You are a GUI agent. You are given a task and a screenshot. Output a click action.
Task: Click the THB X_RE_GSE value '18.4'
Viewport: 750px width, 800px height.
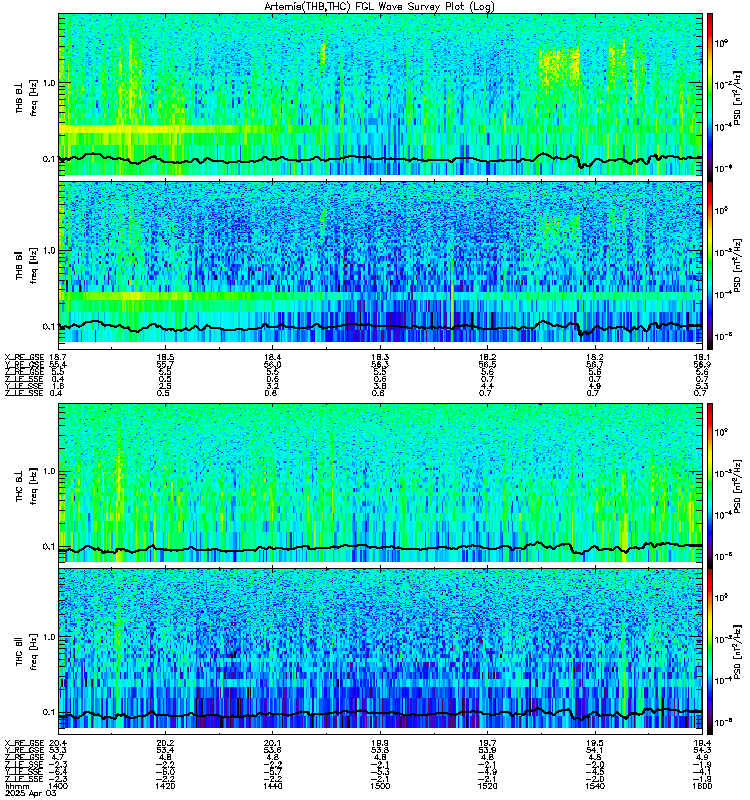(x=272, y=357)
